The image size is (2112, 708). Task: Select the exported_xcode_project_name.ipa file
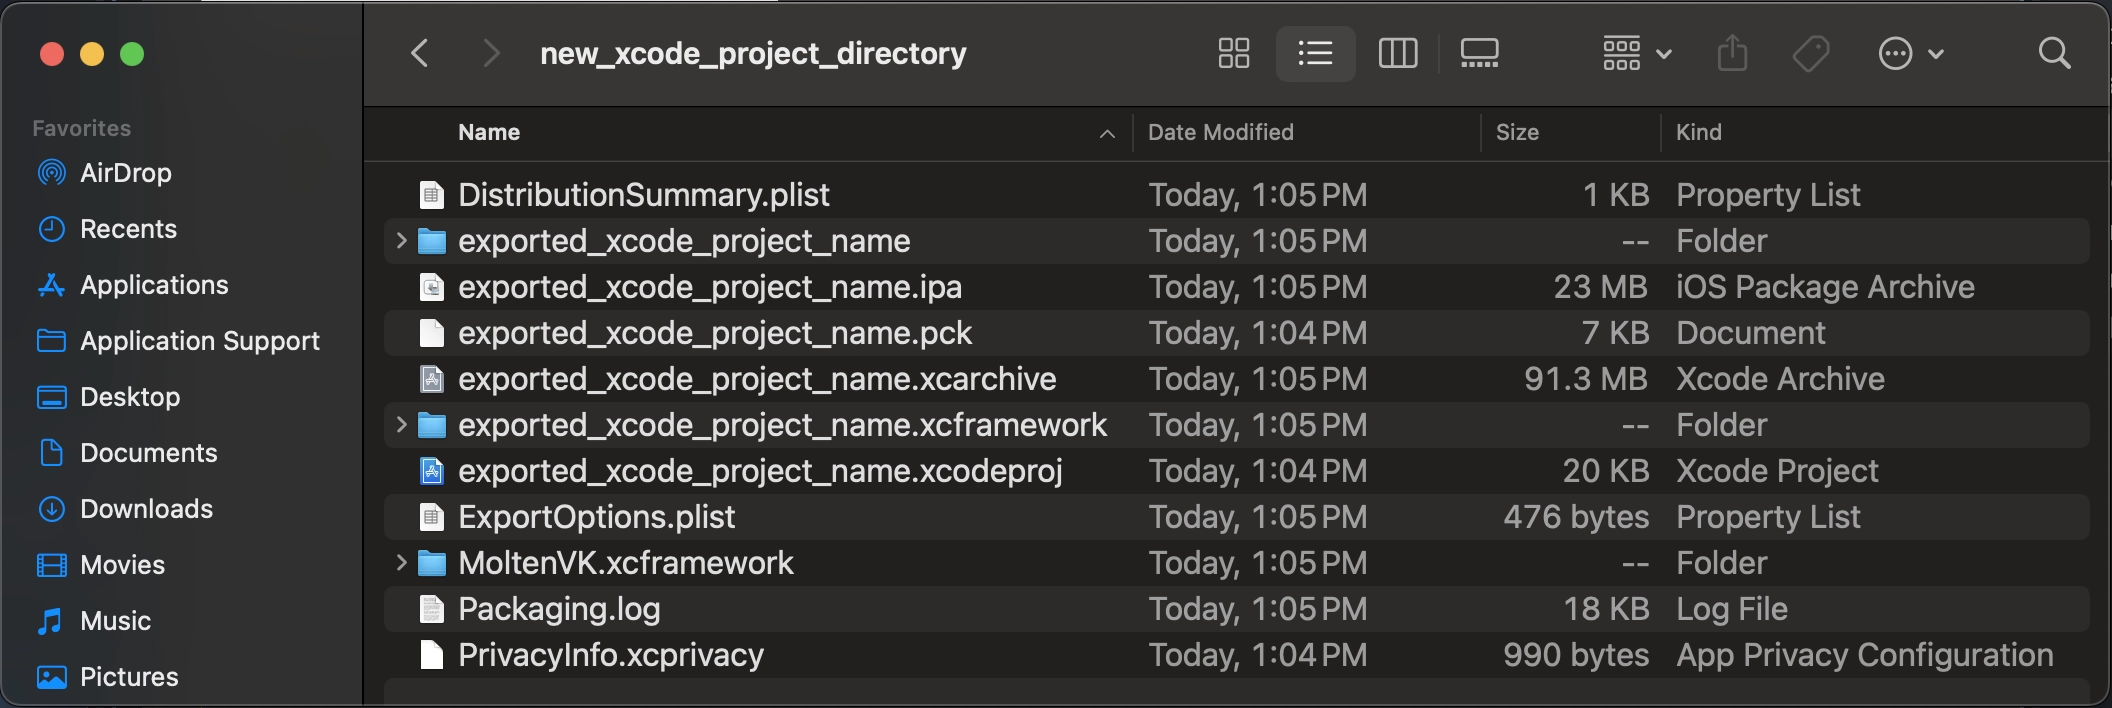click(709, 287)
